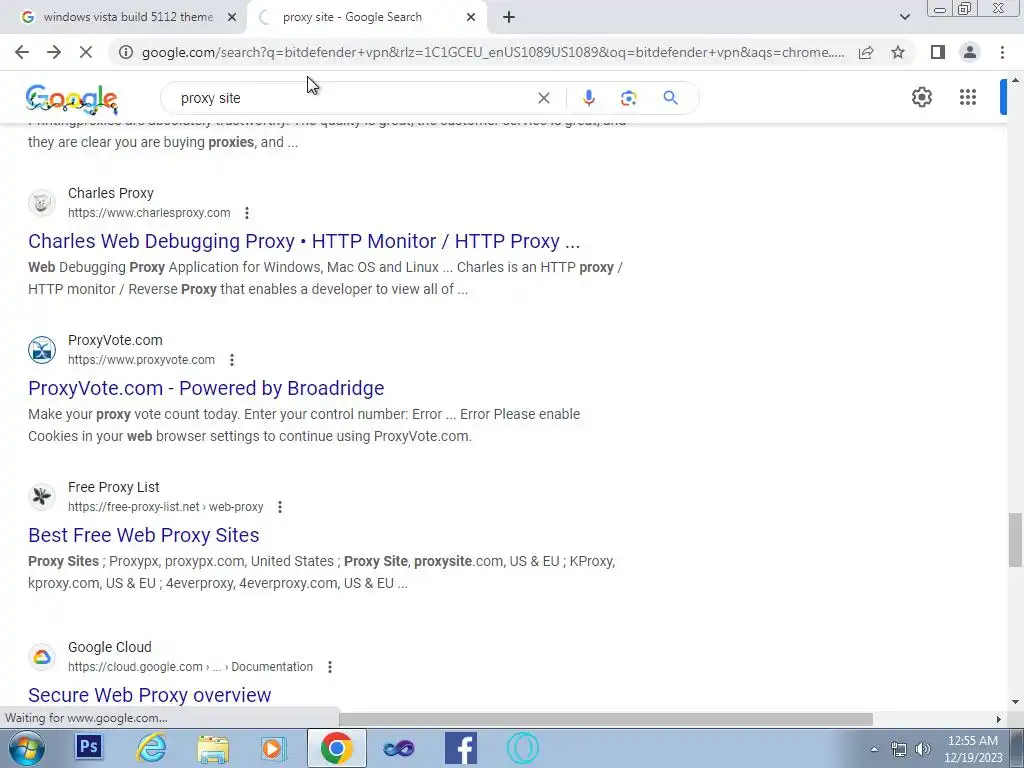
Task: Click the vertical page scrollbar thumb
Action: click(1015, 540)
